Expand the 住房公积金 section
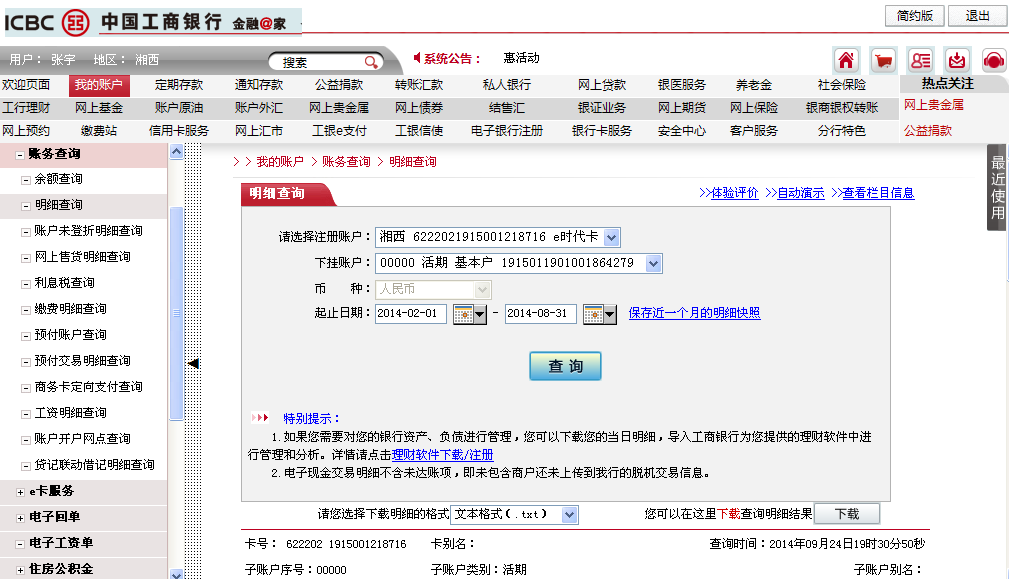Viewport: 1009px width, 579px height. coord(20,570)
